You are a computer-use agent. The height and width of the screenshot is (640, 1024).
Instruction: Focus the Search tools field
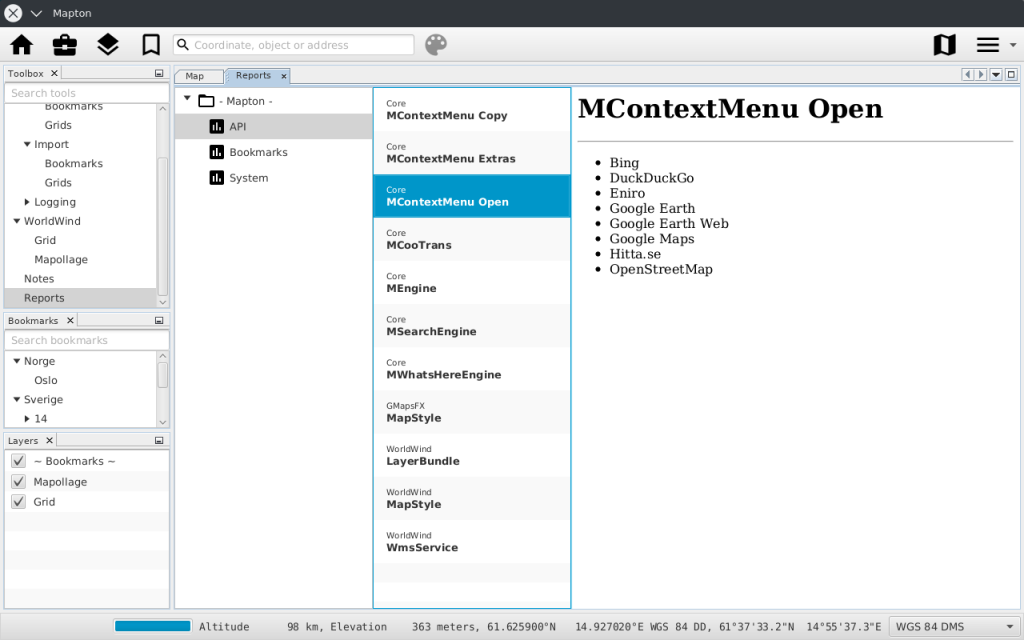click(x=87, y=93)
